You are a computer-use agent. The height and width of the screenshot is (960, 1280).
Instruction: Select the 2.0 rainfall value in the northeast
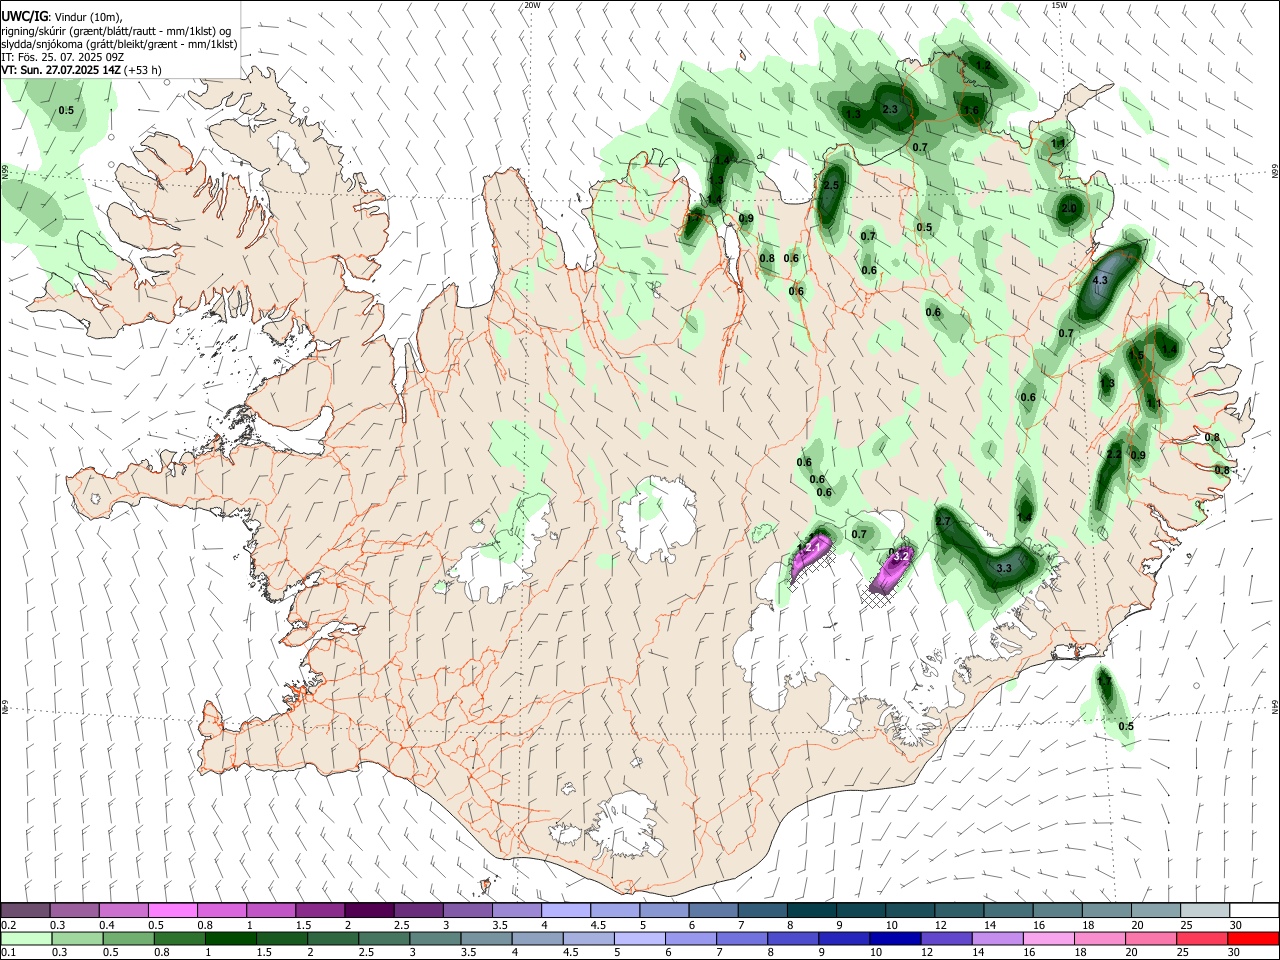tap(1069, 209)
